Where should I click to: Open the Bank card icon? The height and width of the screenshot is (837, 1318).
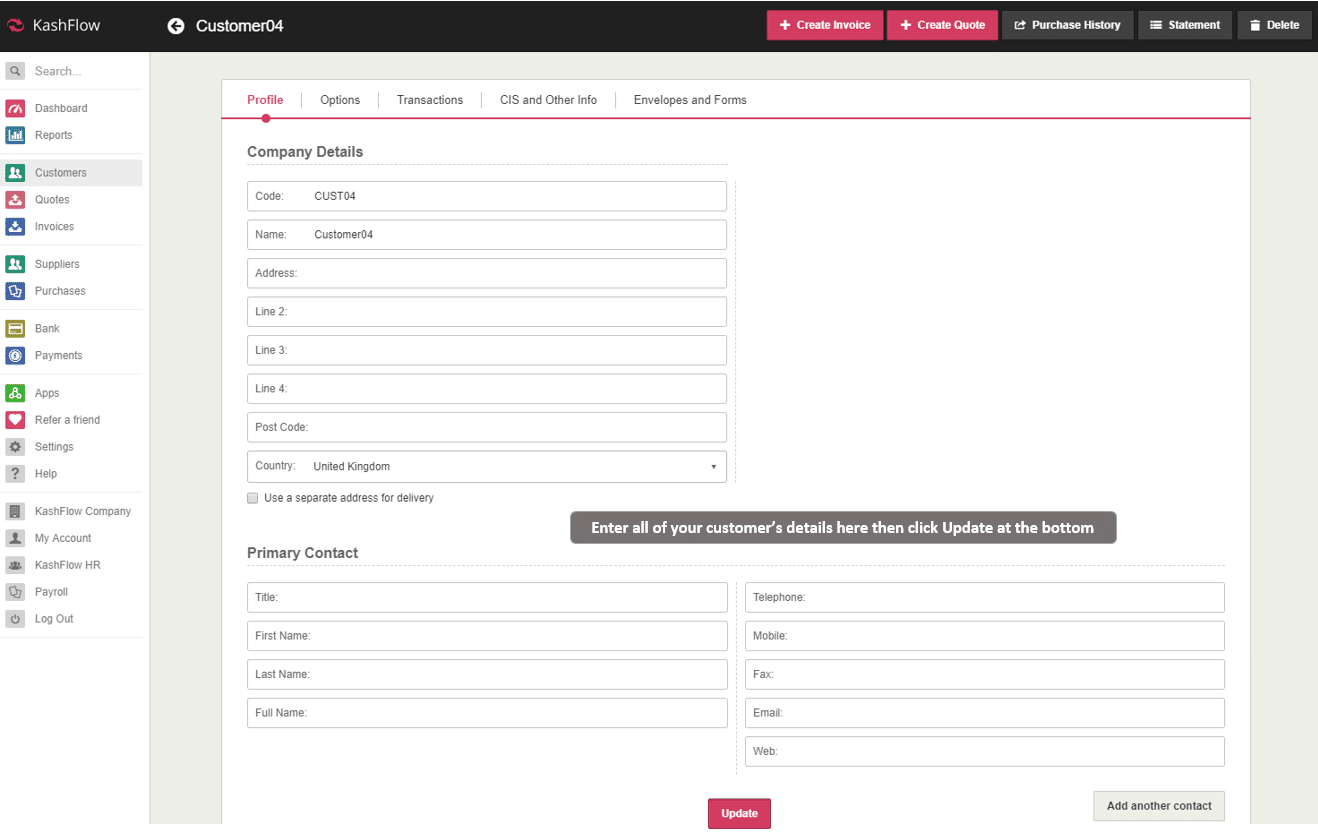15,329
